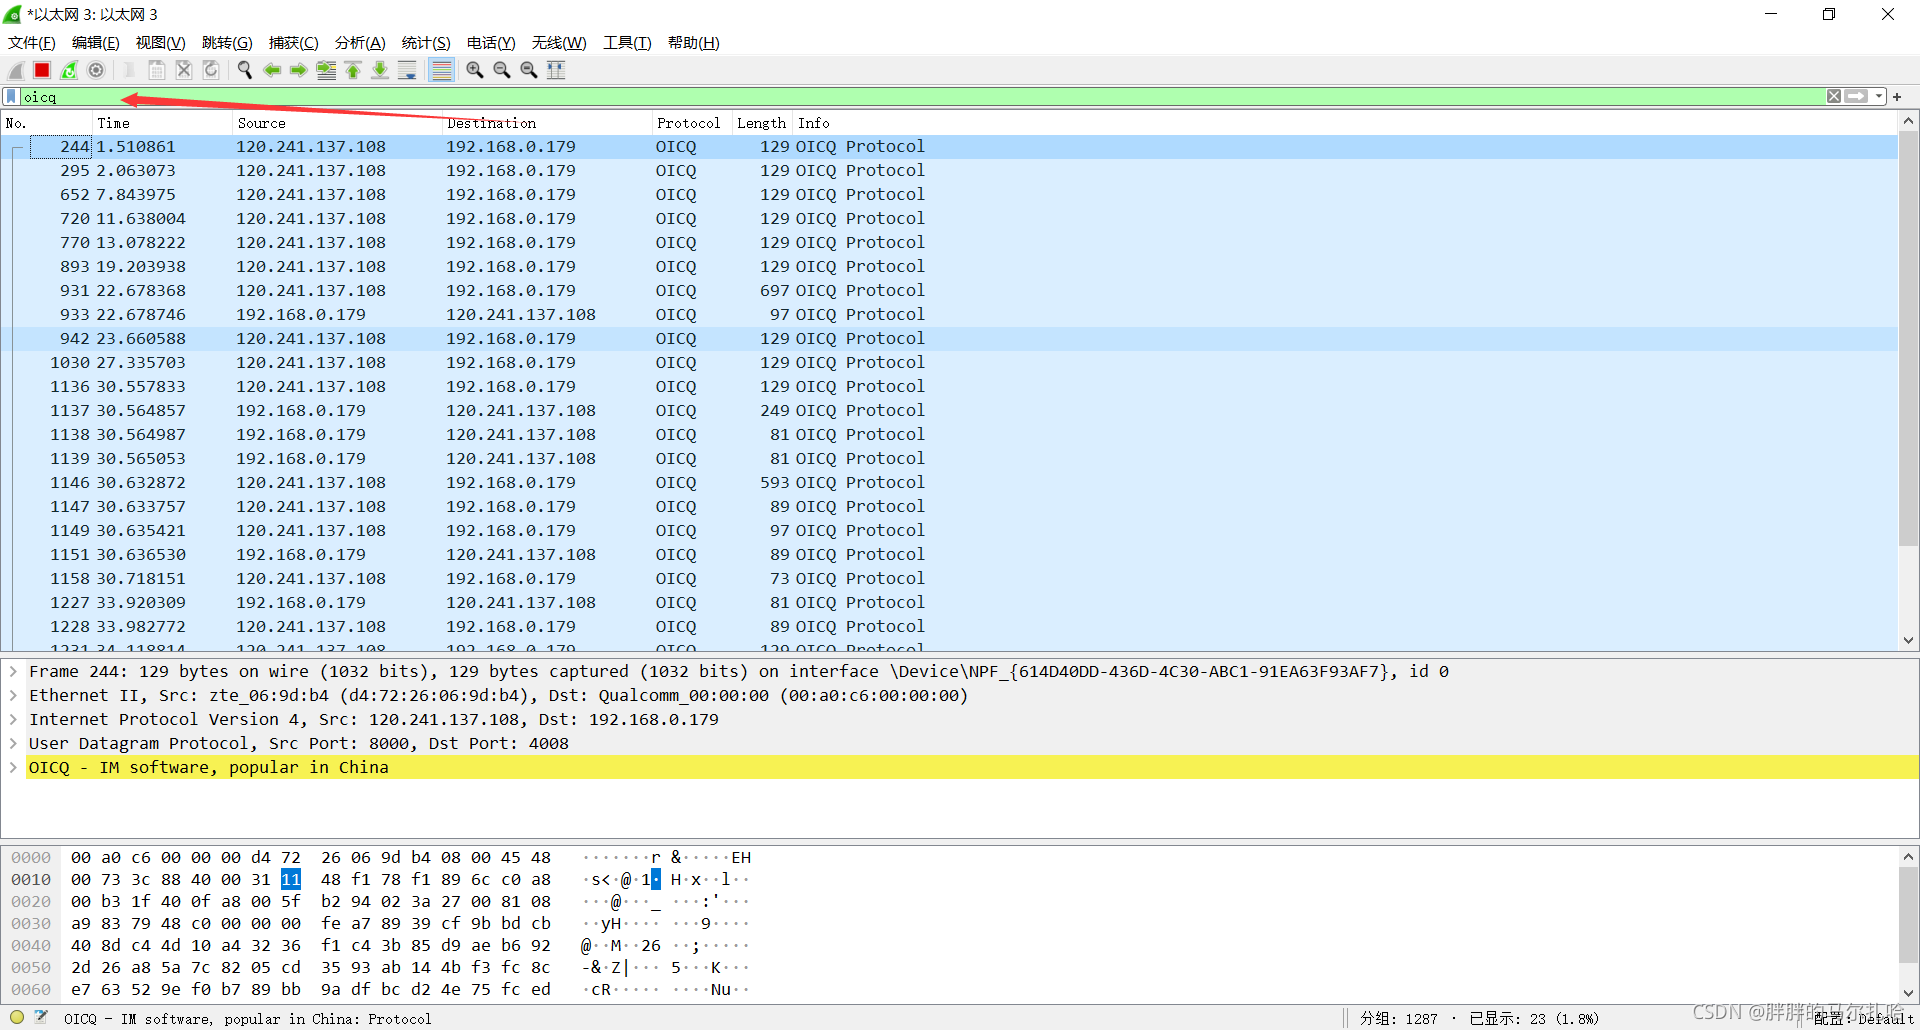
Task: Click the 配置: Default profile label
Action: pyautogui.click(x=1863, y=1019)
